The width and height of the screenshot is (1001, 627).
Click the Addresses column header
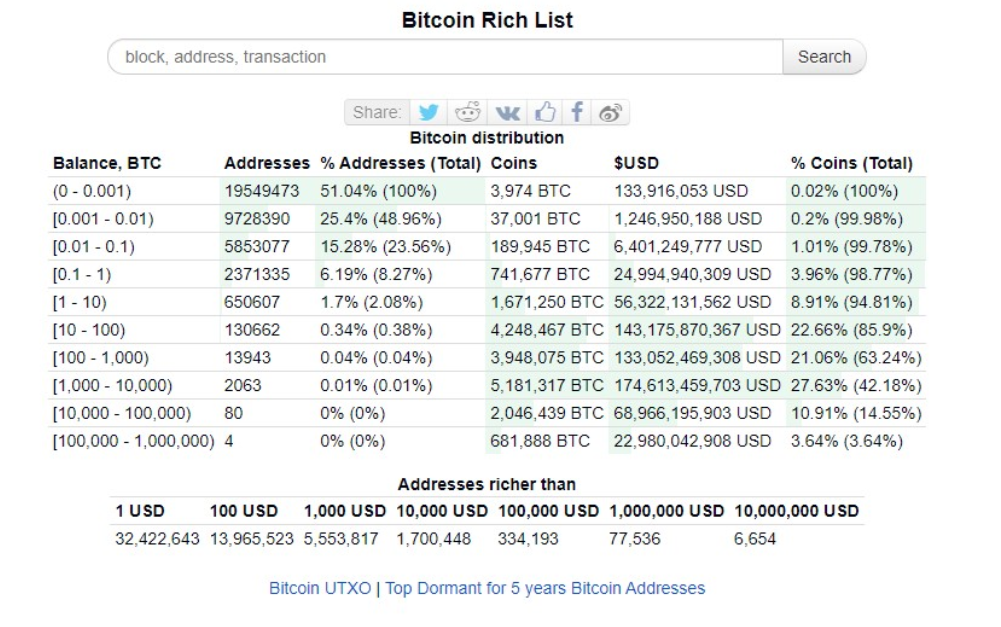[x=267, y=163]
